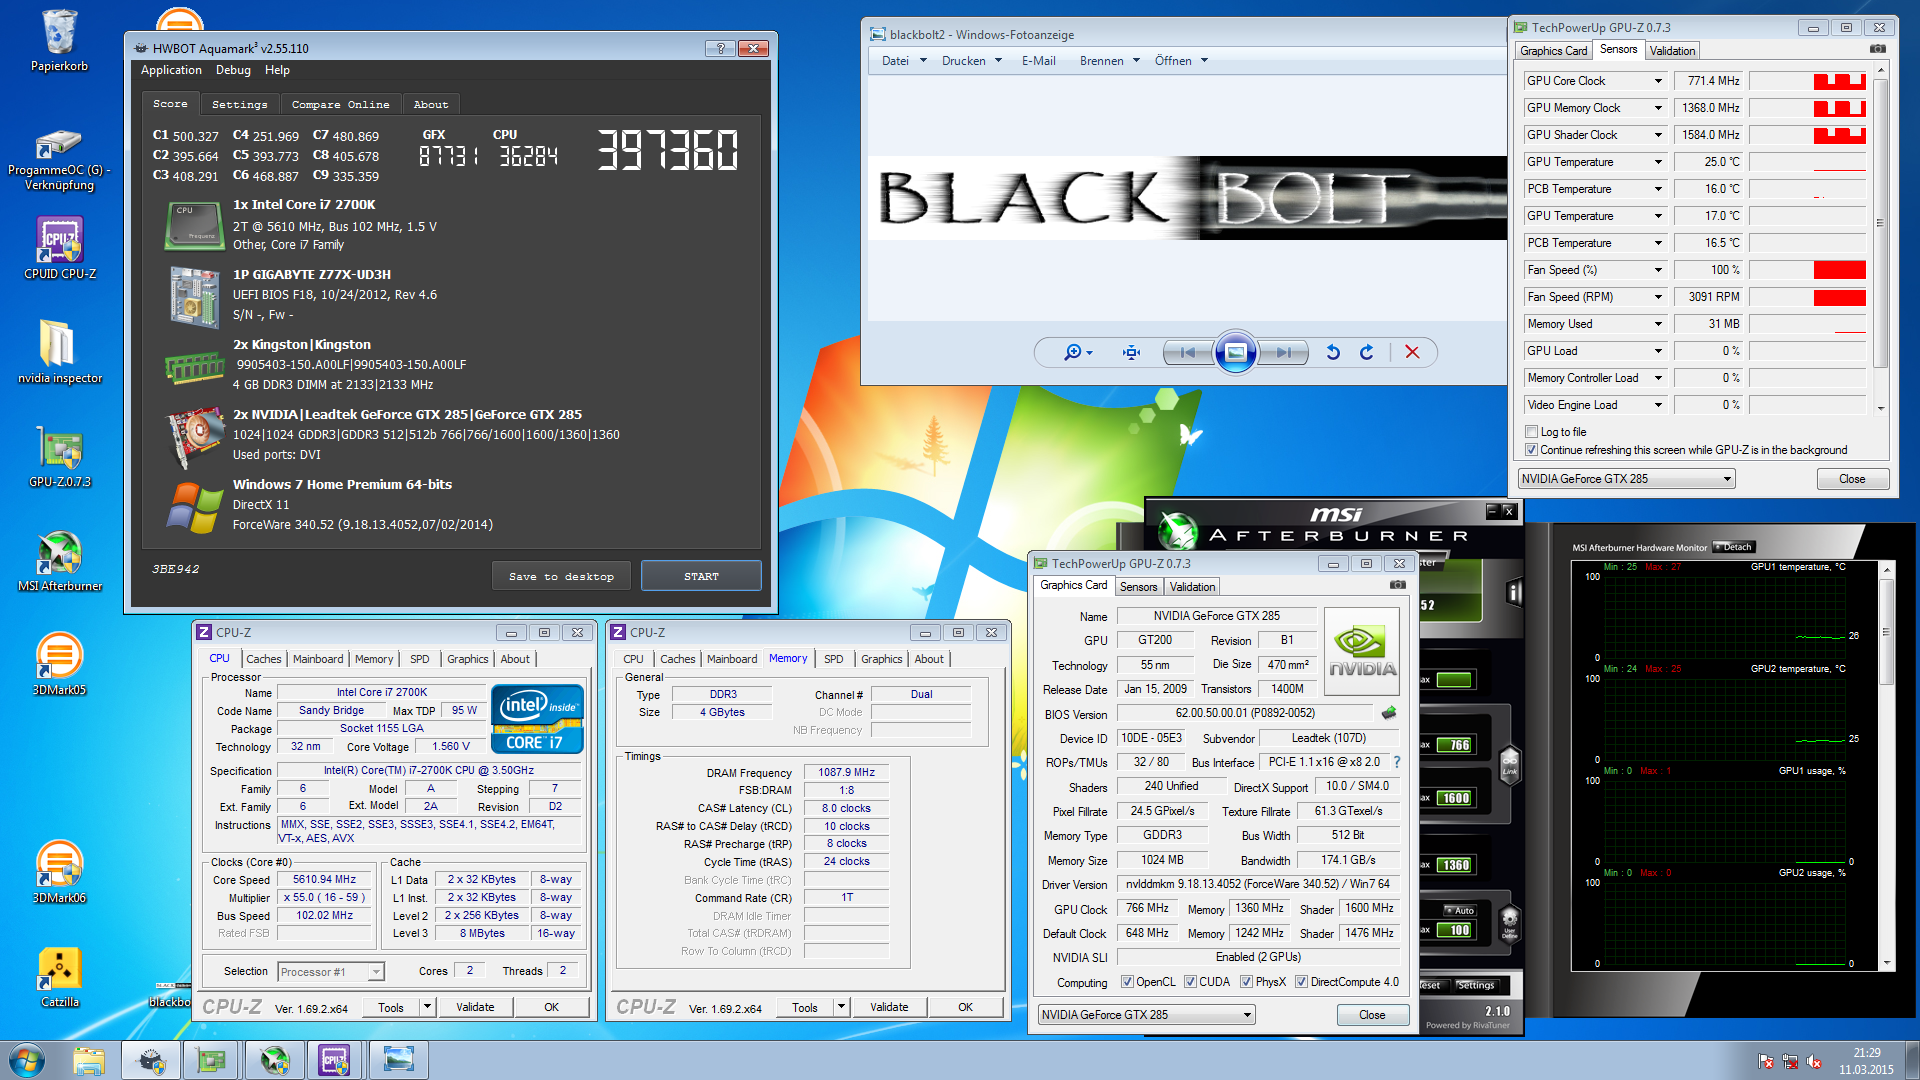The height and width of the screenshot is (1080, 1920).
Task: Click the MSI Afterburner info button
Action: [1514, 593]
